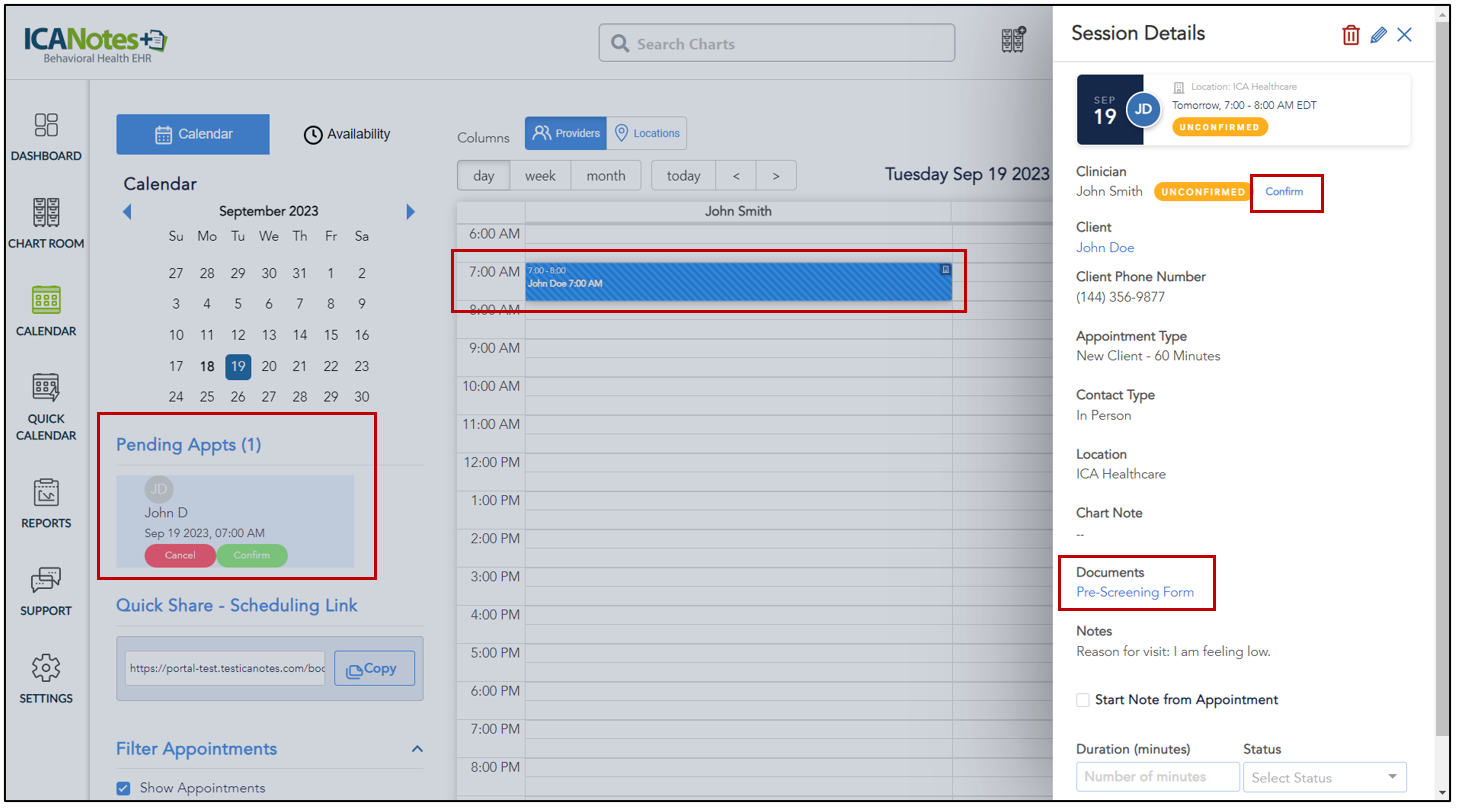The width and height of the screenshot is (1459, 808).
Task: Open the Reports sidebar icon
Action: pyautogui.click(x=46, y=493)
